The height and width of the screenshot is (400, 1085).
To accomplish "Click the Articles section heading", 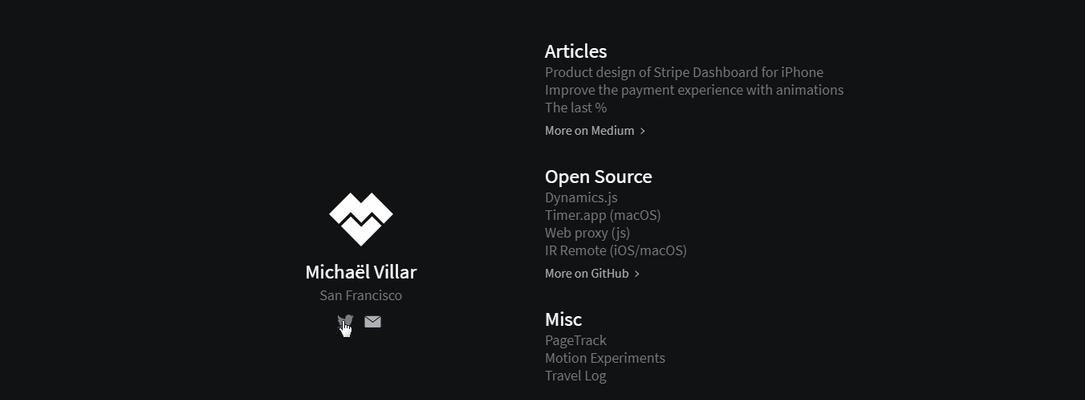I will tap(576, 51).
